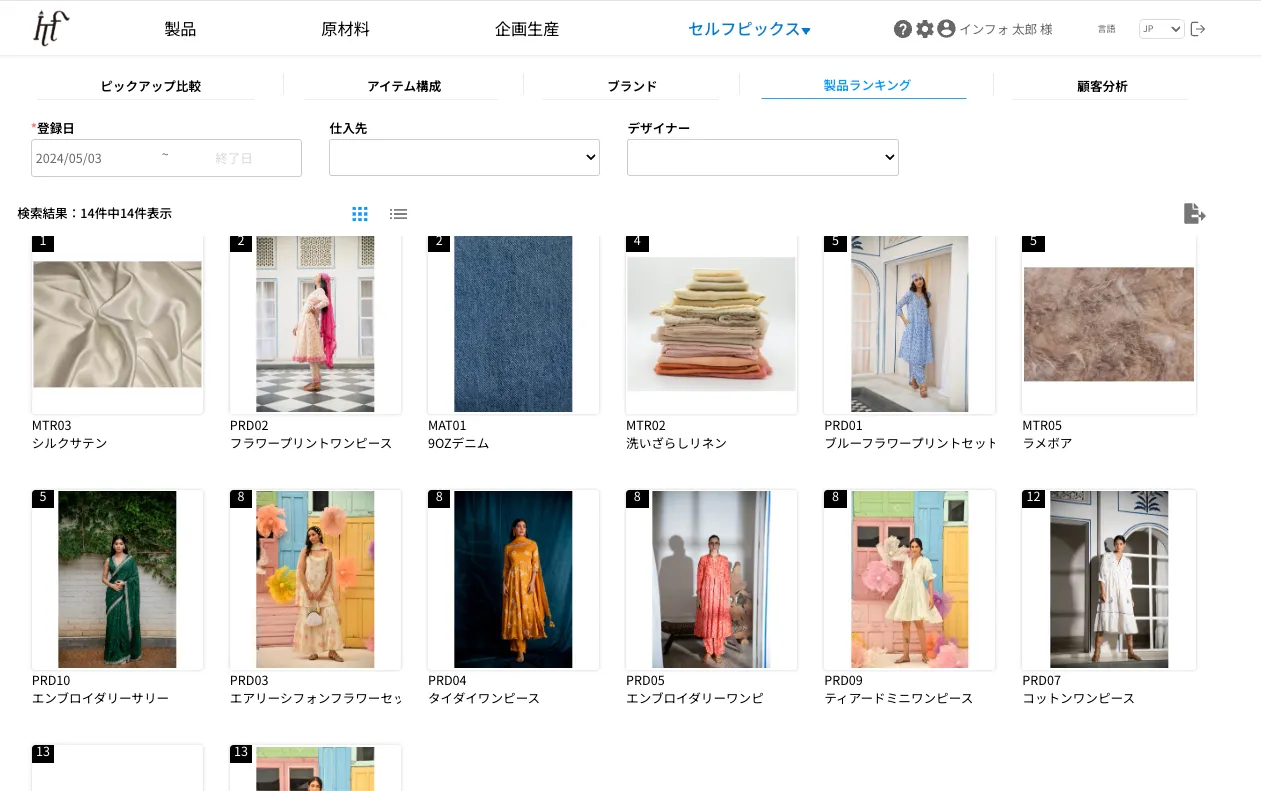Click the フラワープリントワンピース product name
1261x791 pixels.
pos(311,443)
